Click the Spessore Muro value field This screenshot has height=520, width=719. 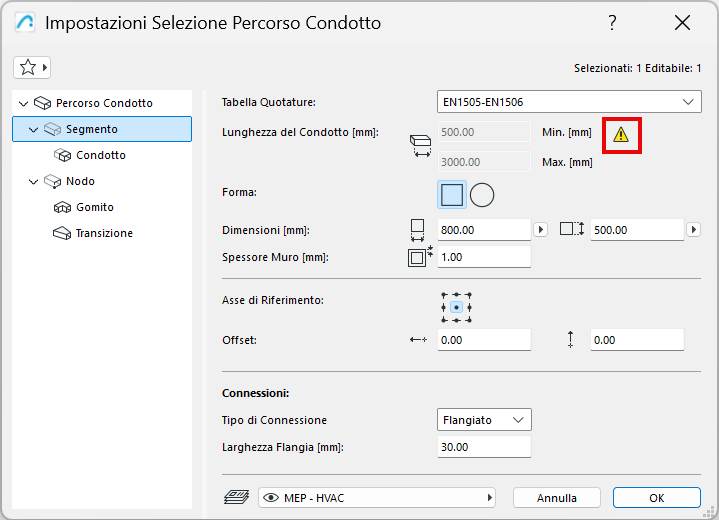484,256
